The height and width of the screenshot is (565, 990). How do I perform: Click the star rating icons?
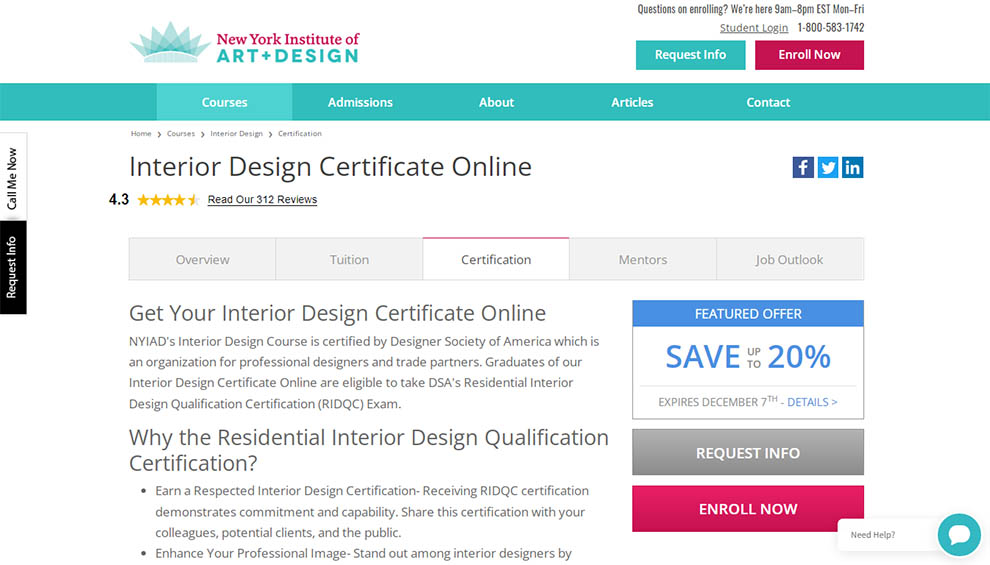(x=168, y=200)
